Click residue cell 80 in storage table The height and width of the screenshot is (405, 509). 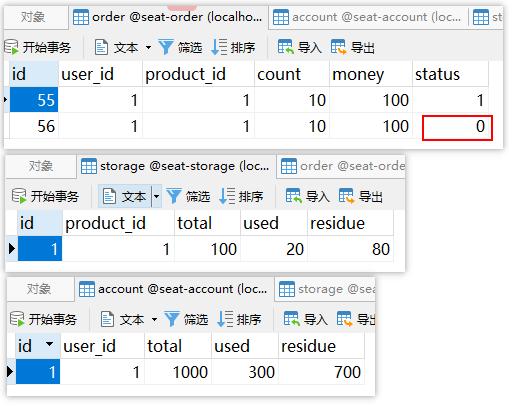[x=350, y=249]
